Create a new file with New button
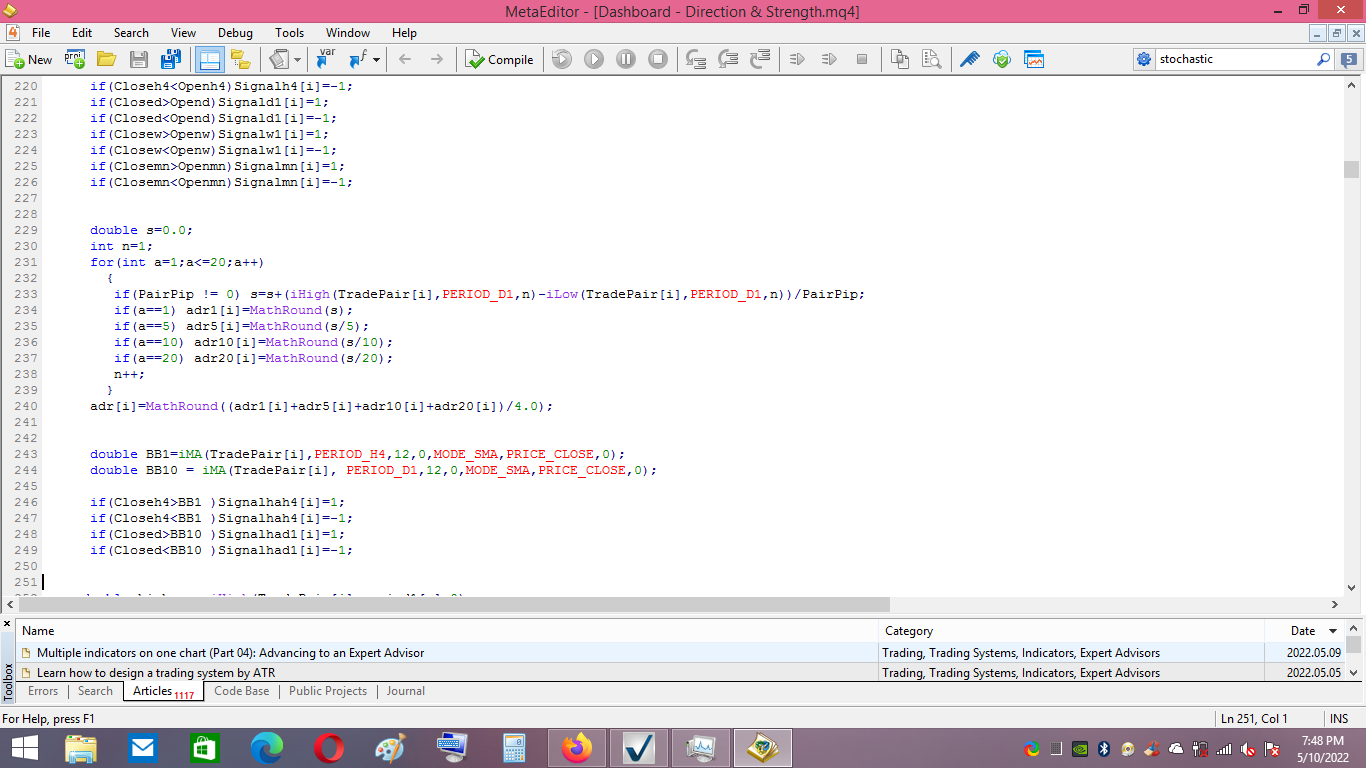Viewport: 1366px width, 768px height. (29, 60)
